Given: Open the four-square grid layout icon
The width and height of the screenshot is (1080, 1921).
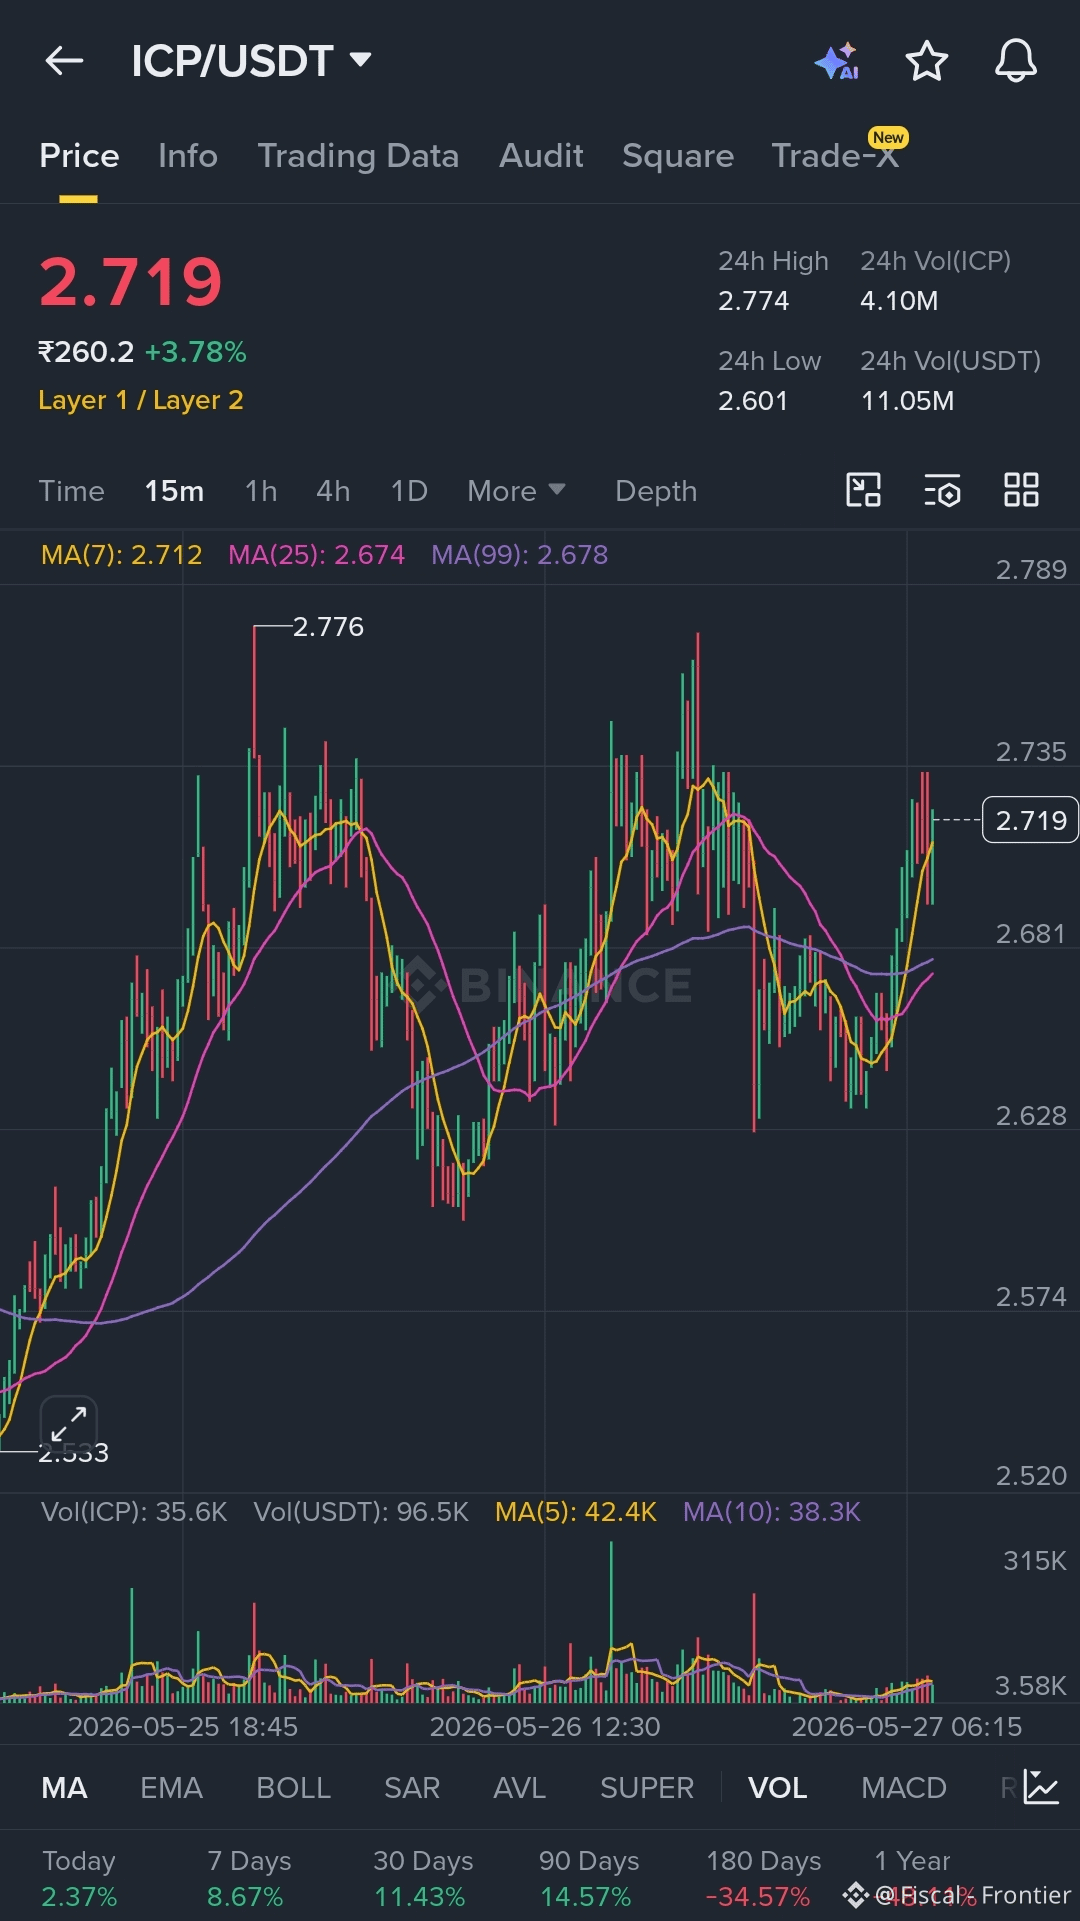Looking at the screenshot, I should tap(1021, 490).
